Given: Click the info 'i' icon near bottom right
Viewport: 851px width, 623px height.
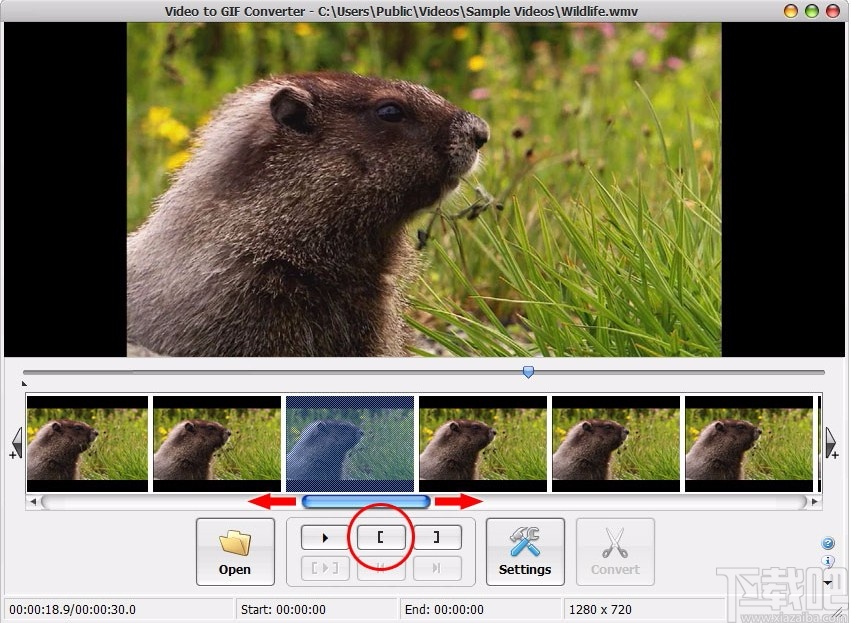Looking at the screenshot, I should 827,560.
